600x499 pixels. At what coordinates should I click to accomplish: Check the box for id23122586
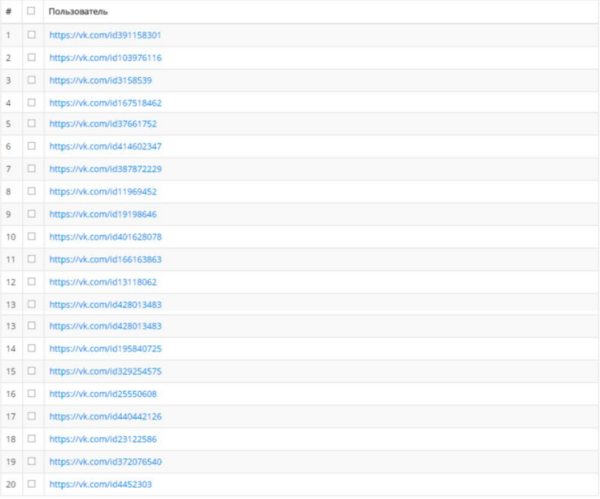click(31, 438)
